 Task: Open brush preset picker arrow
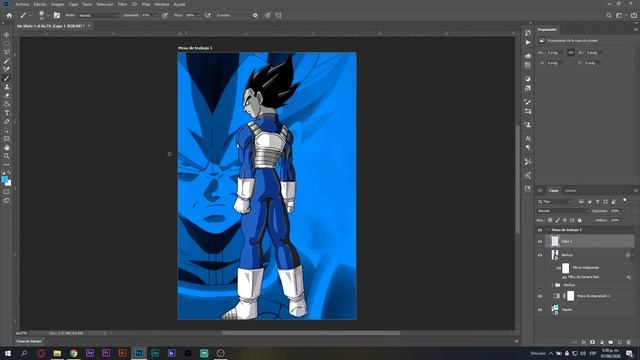[48, 16]
